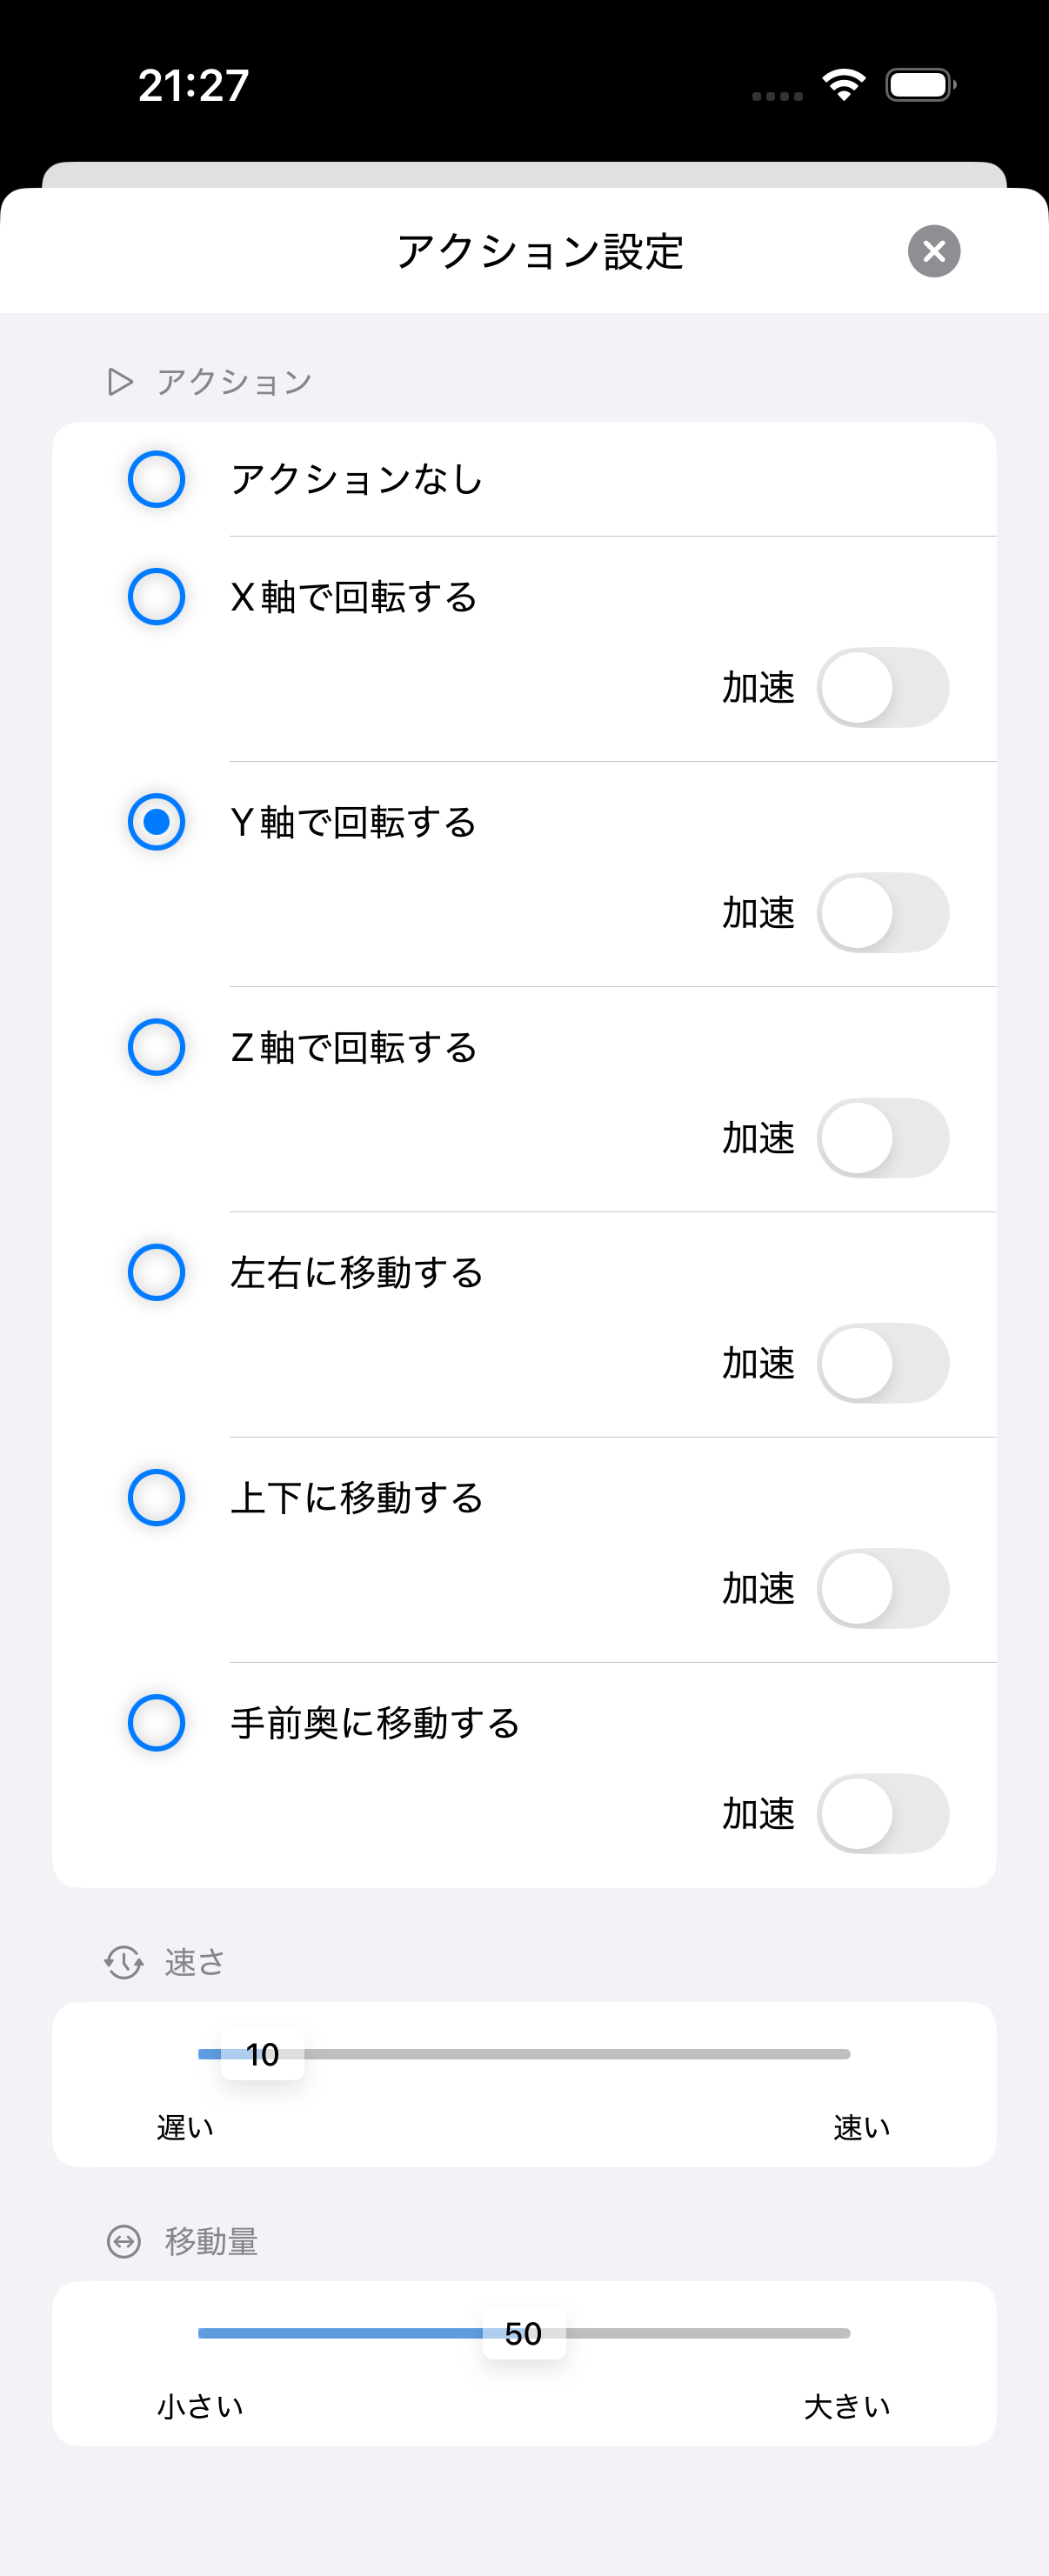Toggle 加速 switch under 手前奥に移動する
This screenshot has width=1049, height=2576.
tap(882, 1813)
